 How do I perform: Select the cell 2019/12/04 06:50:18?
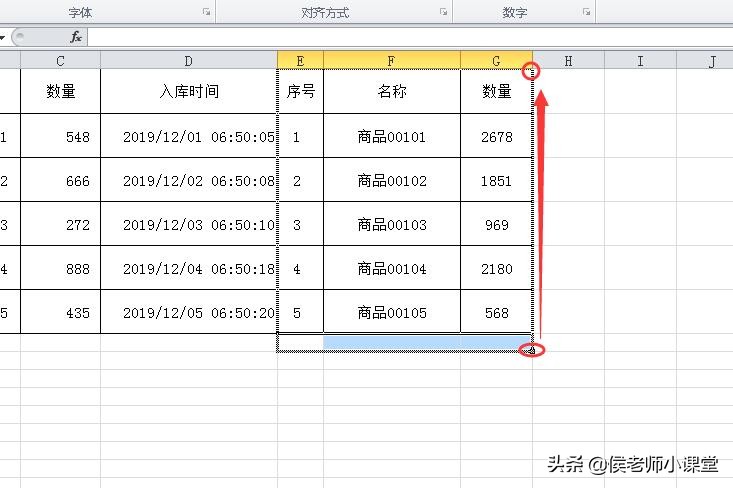tap(189, 268)
